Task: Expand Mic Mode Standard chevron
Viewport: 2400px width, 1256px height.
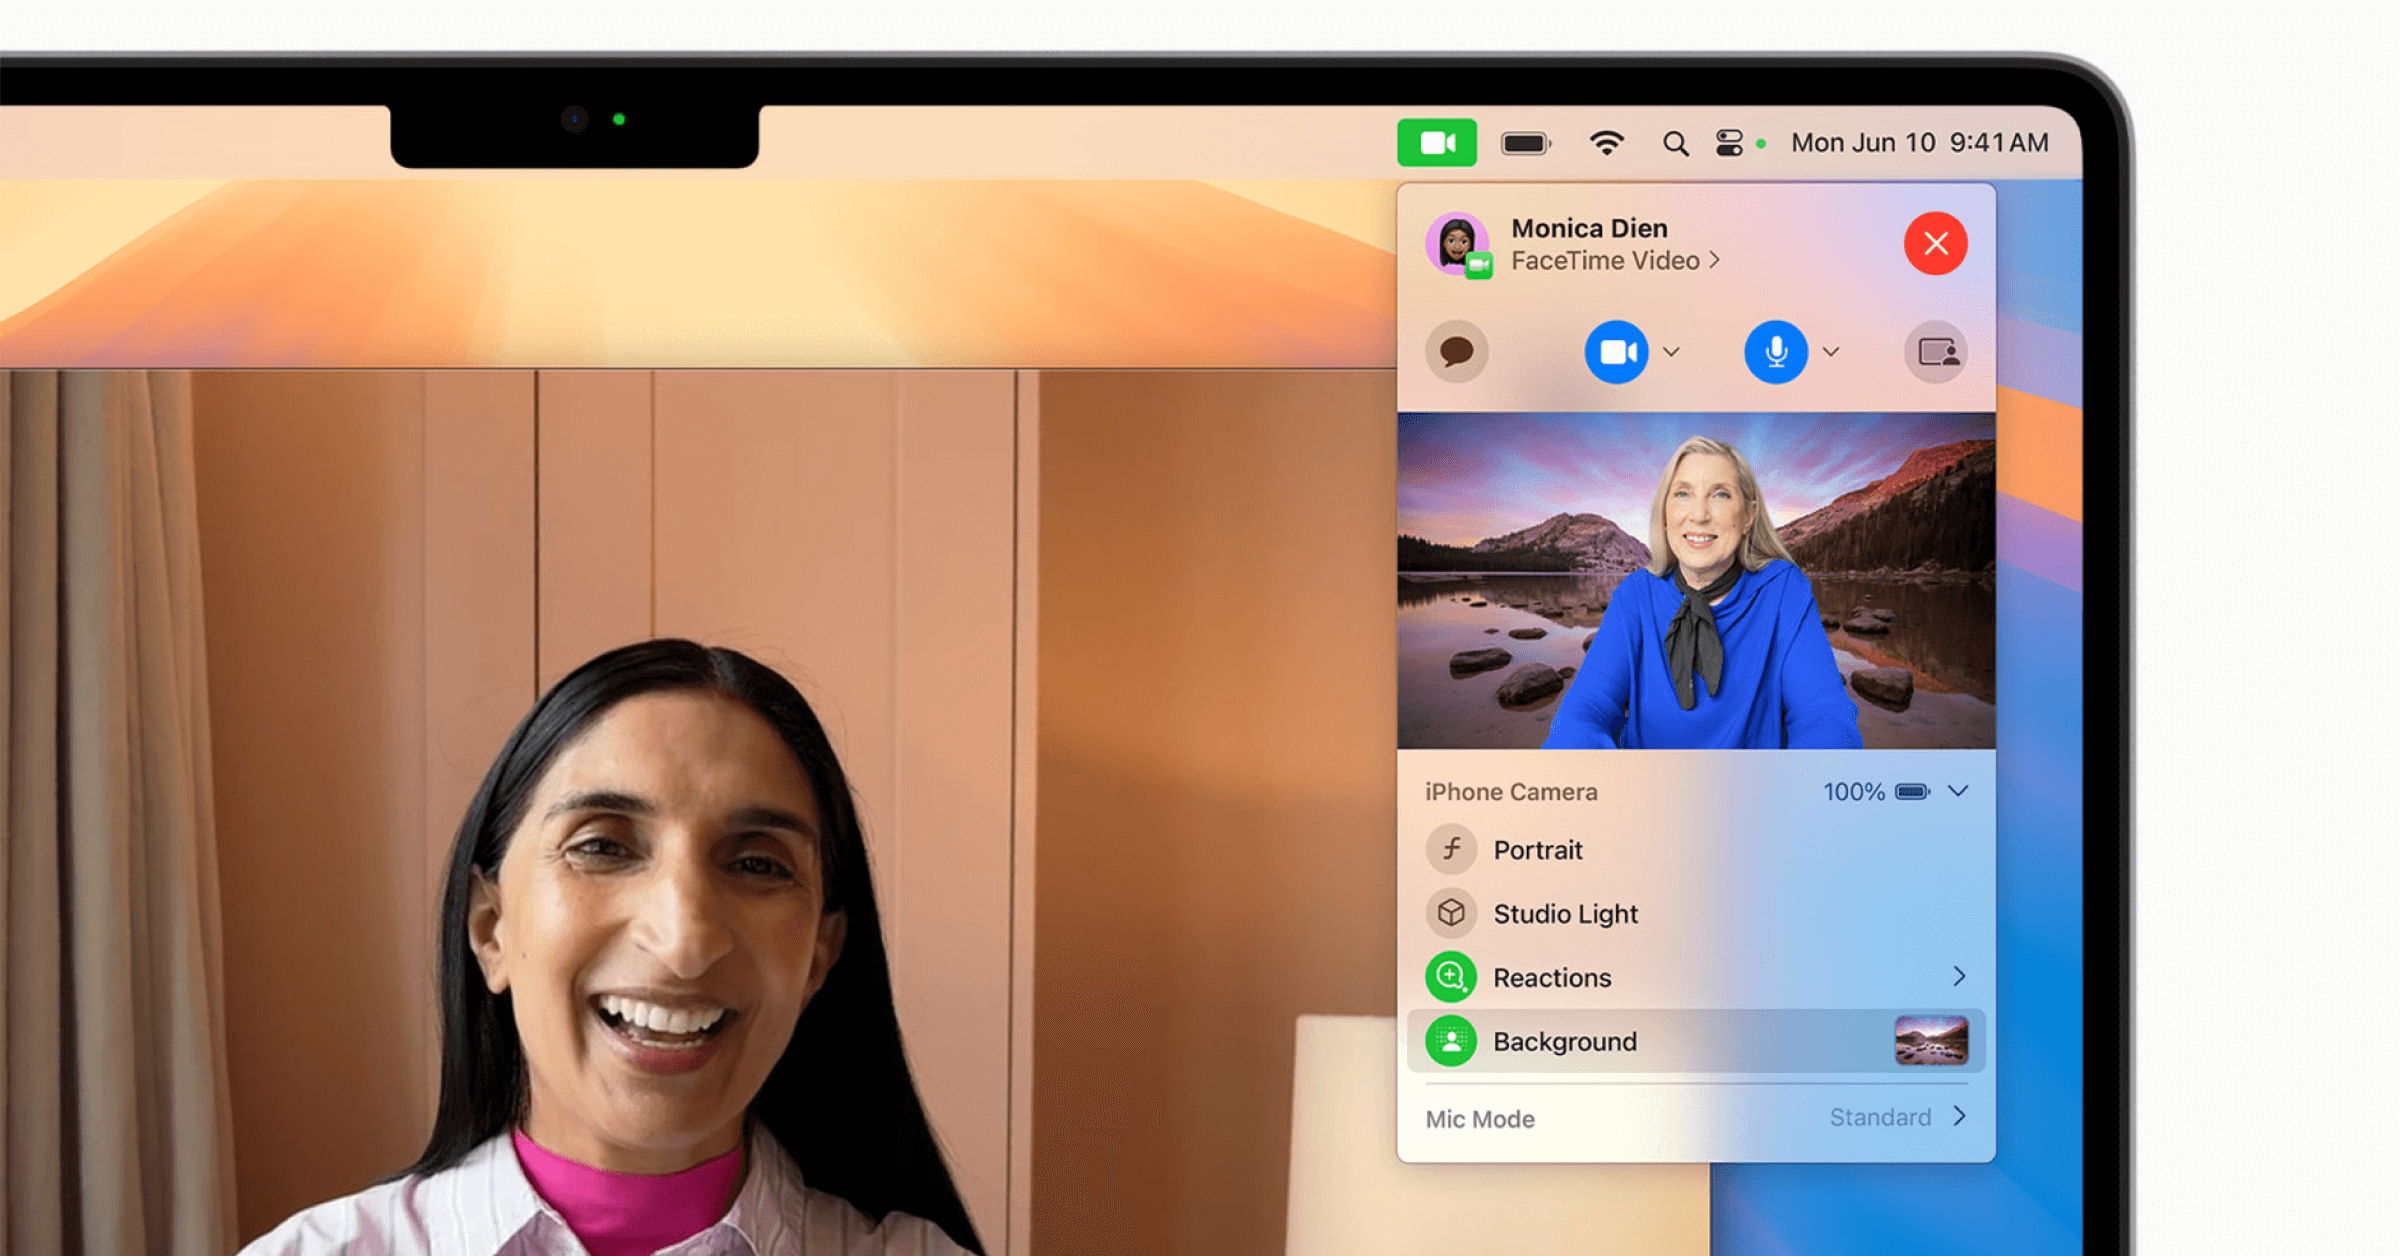Action: 1959,1116
